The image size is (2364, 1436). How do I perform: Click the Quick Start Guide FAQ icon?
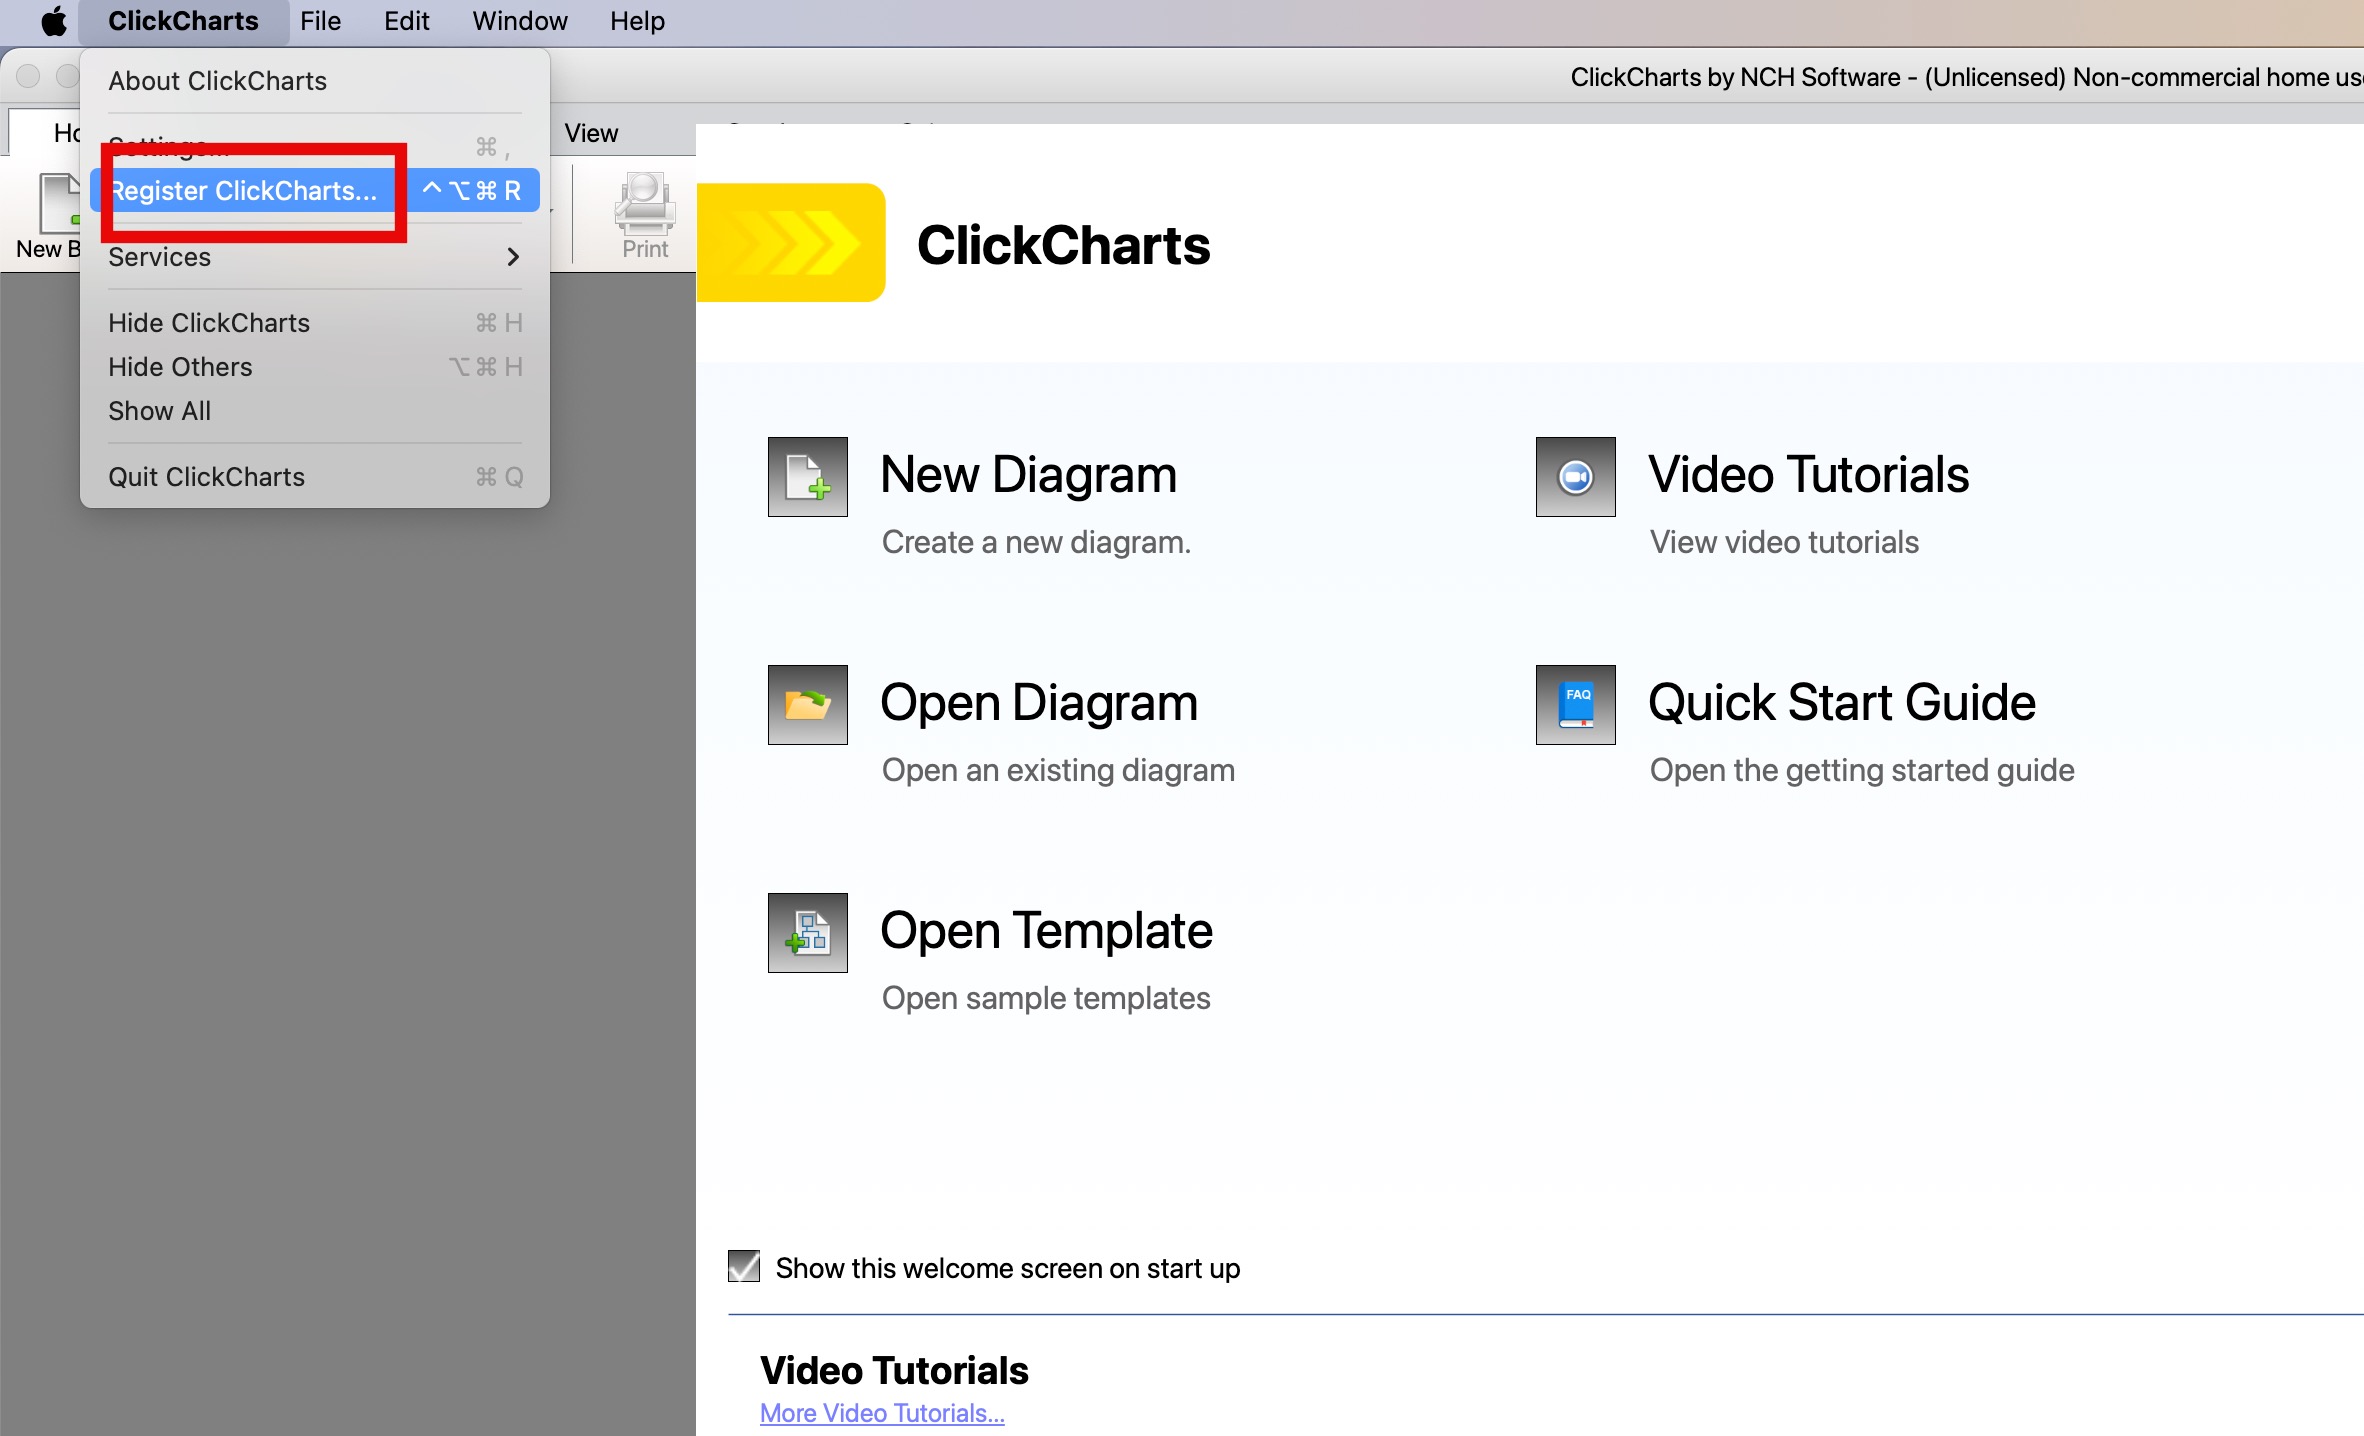1575,705
